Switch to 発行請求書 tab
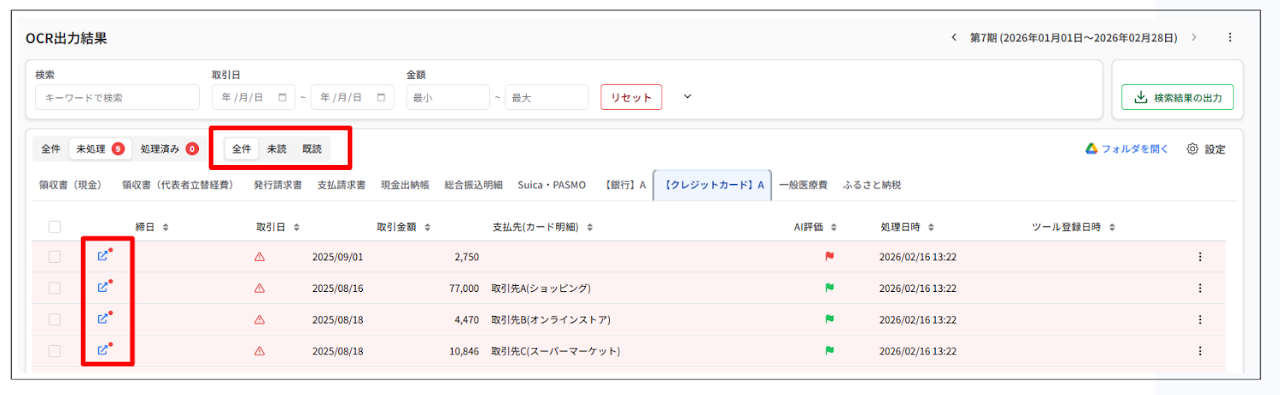The image size is (1280, 395). point(278,185)
